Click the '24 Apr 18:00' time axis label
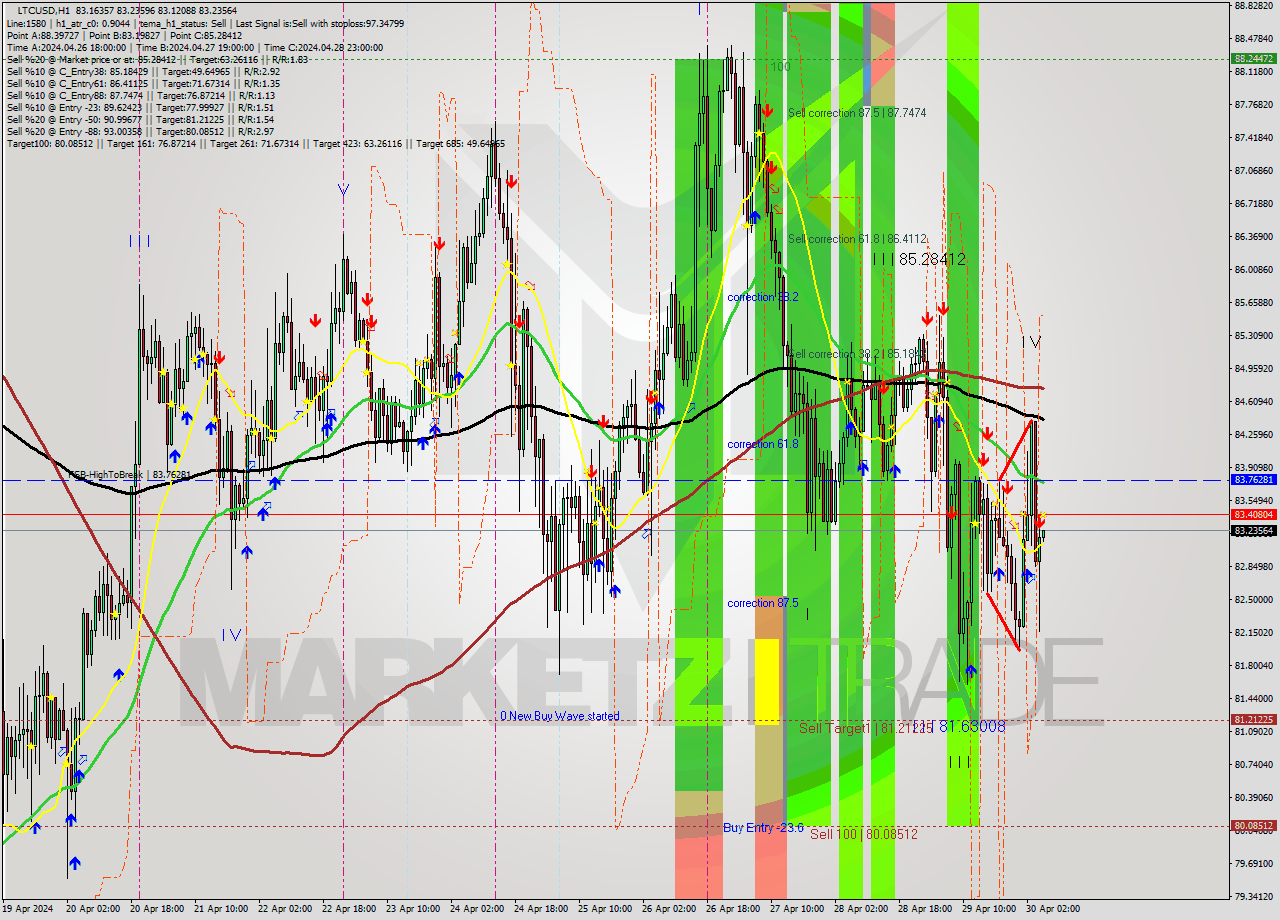The width and height of the screenshot is (1280, 920). (x=540, y=909)
